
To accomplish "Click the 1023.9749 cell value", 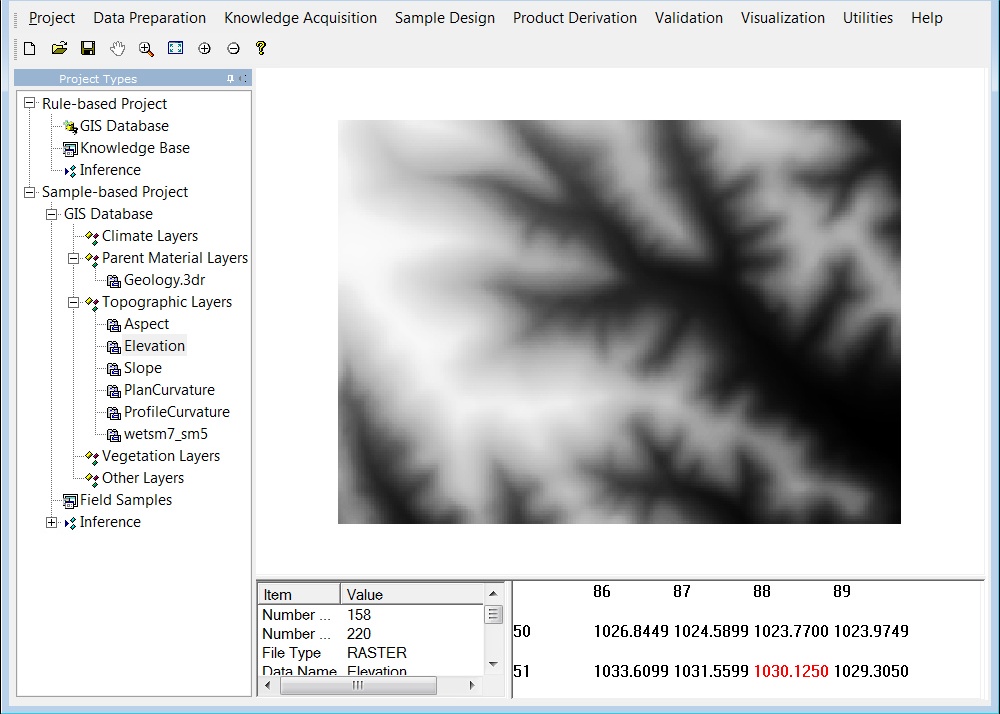I will click(871, 631).
